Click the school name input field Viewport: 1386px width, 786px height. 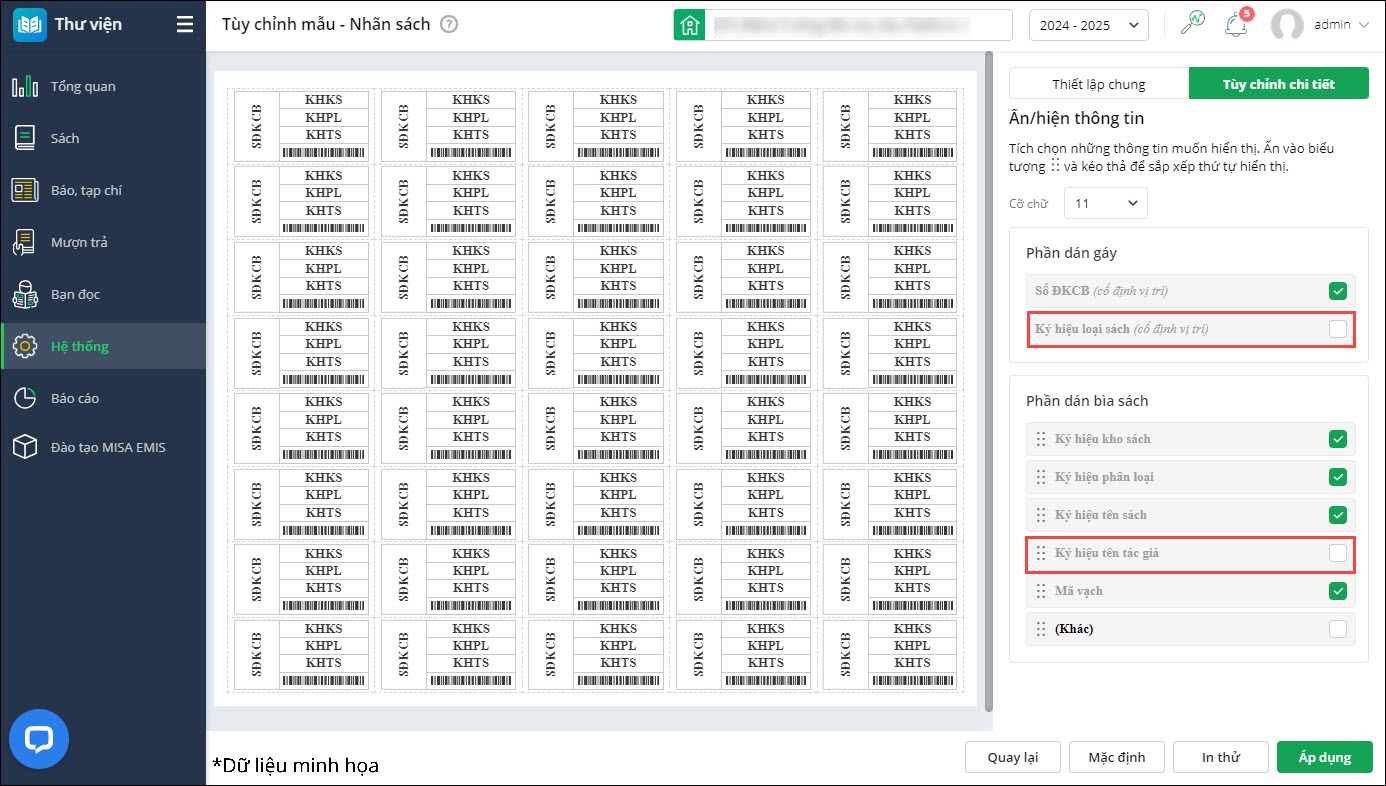point(858,25)
